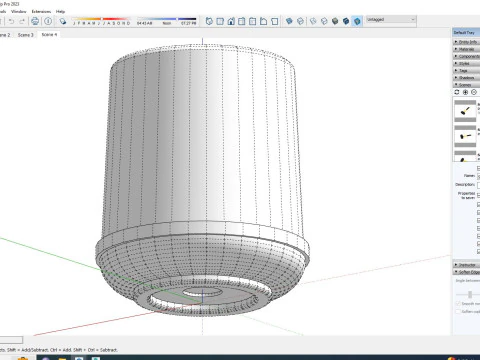Toggle Smooth normals checkbox

pyautogui.click(x=458, y=304)
